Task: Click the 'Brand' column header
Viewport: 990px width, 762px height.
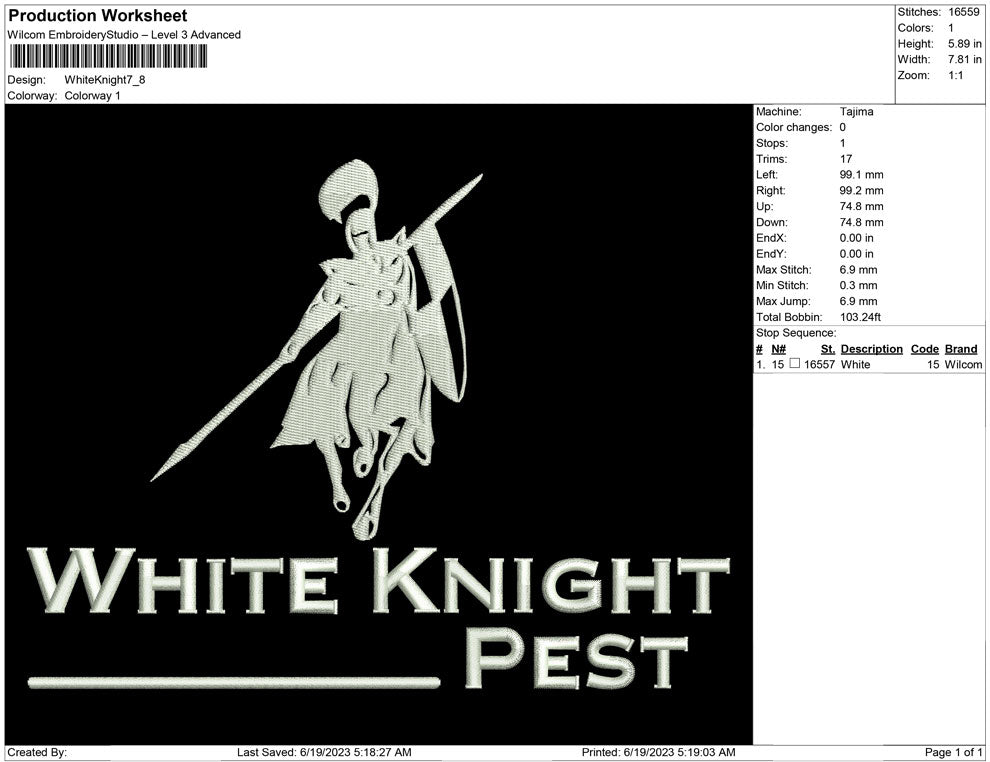Action: point(961,349)
